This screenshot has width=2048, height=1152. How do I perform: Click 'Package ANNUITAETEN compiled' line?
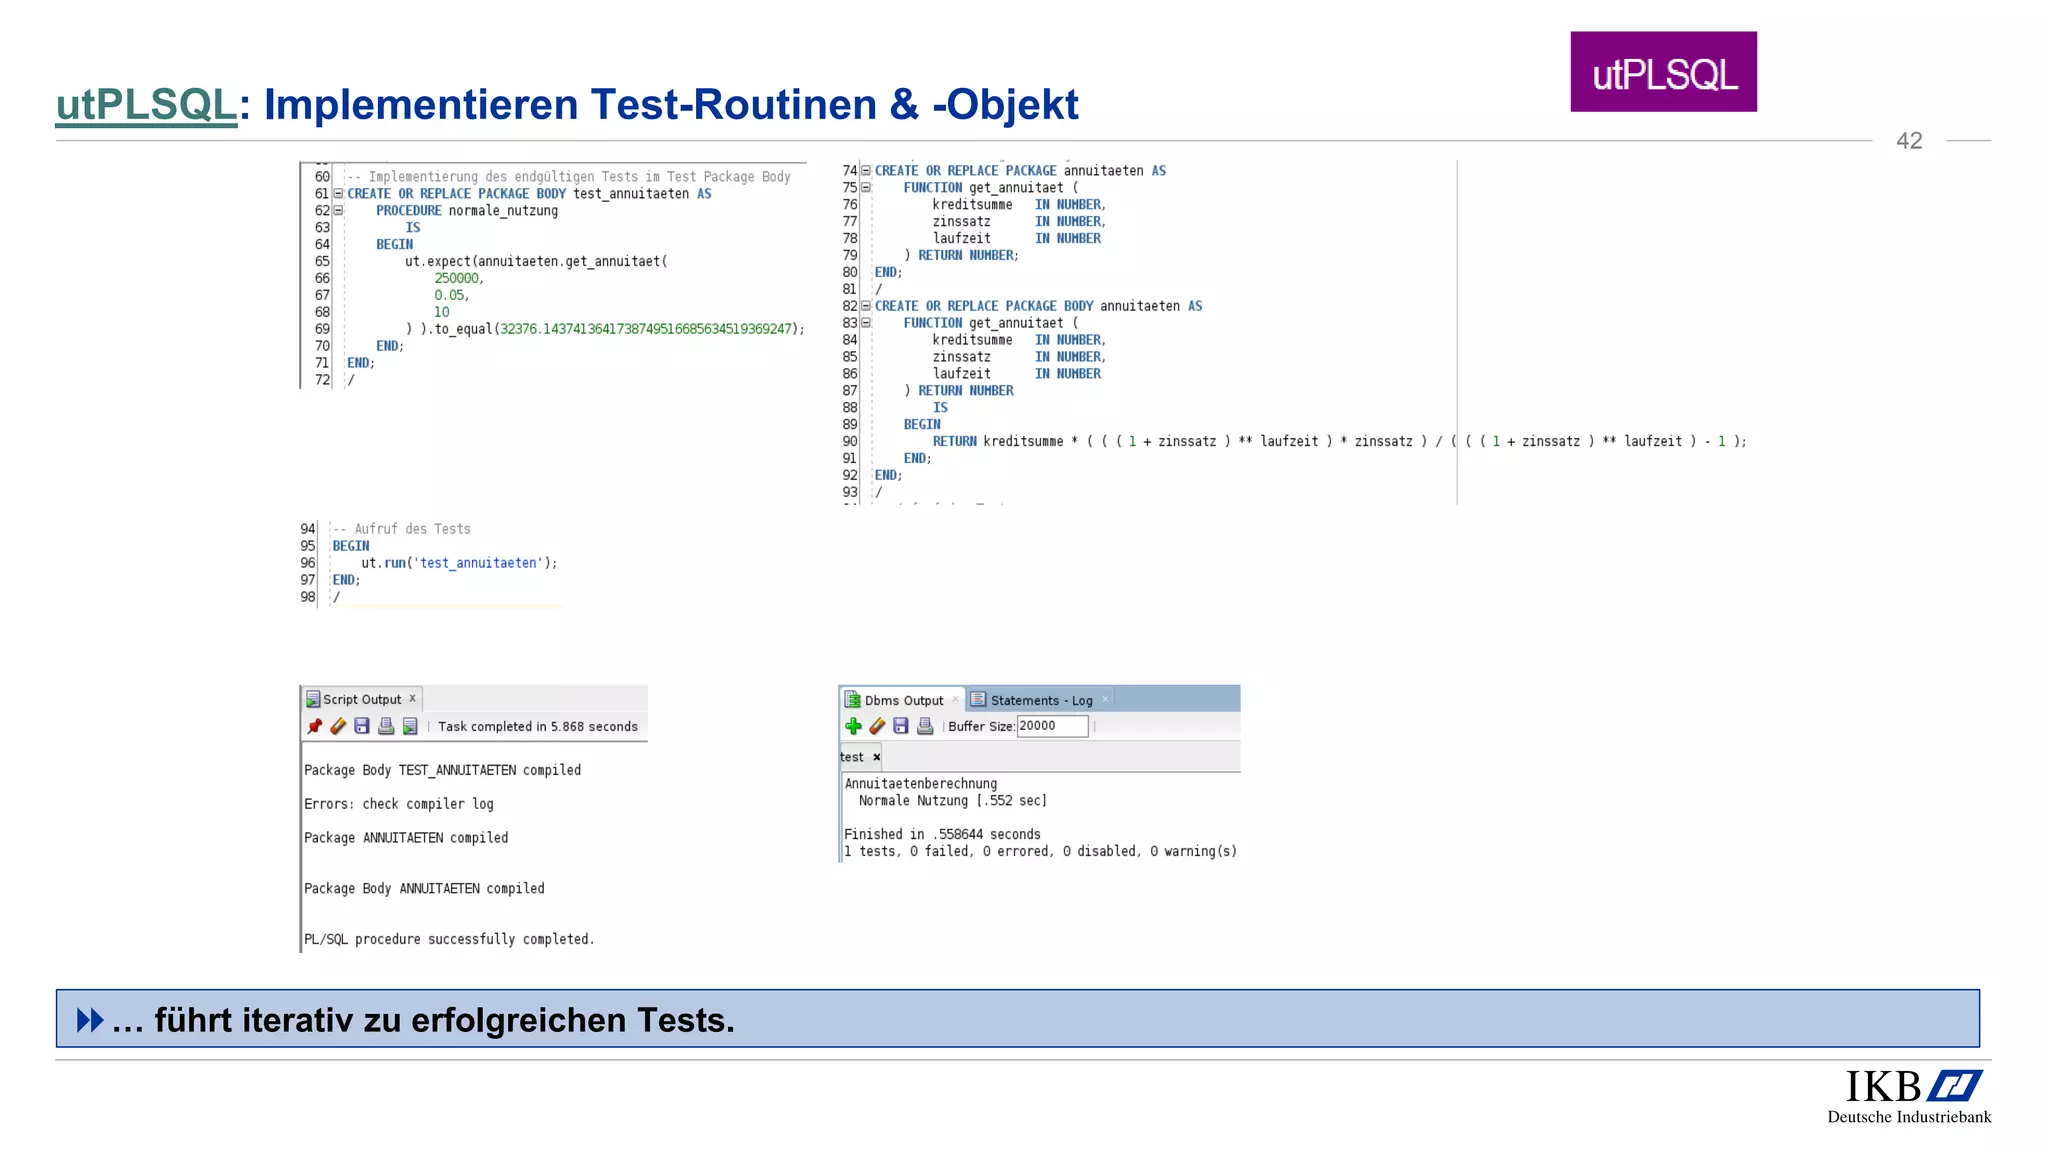(406, 838)
